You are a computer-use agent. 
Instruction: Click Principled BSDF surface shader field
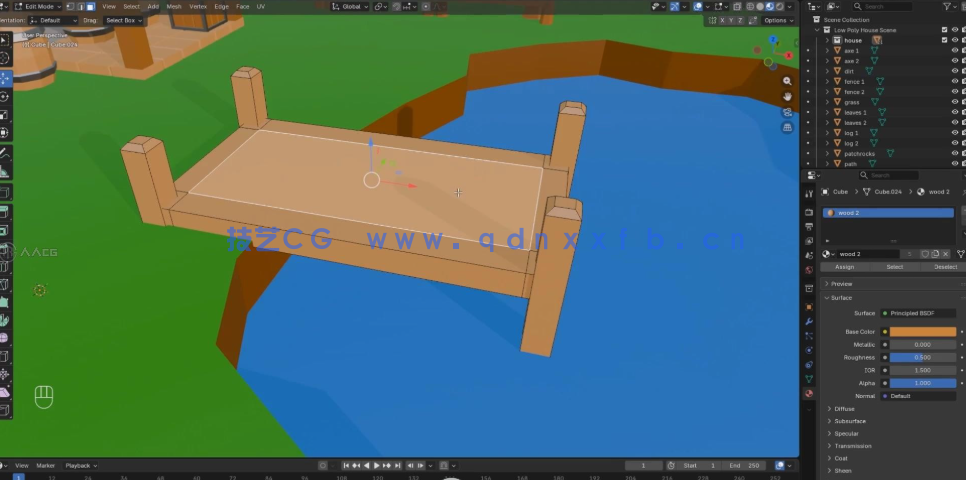pyautogui.click(x=918, y=313)
